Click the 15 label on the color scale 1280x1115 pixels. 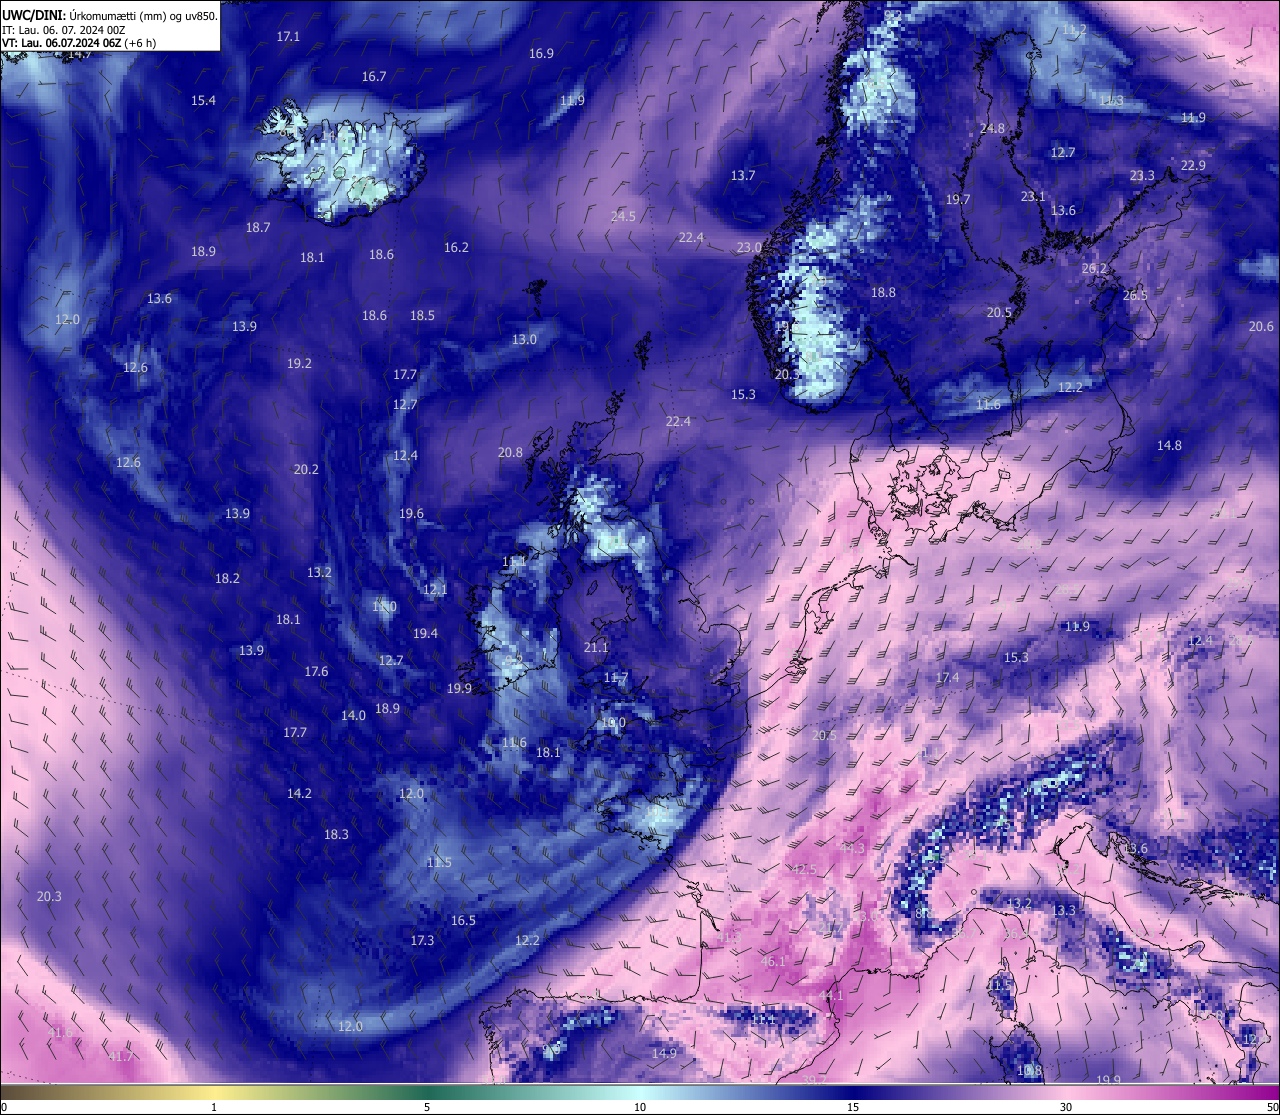(x=853, y=1107)
